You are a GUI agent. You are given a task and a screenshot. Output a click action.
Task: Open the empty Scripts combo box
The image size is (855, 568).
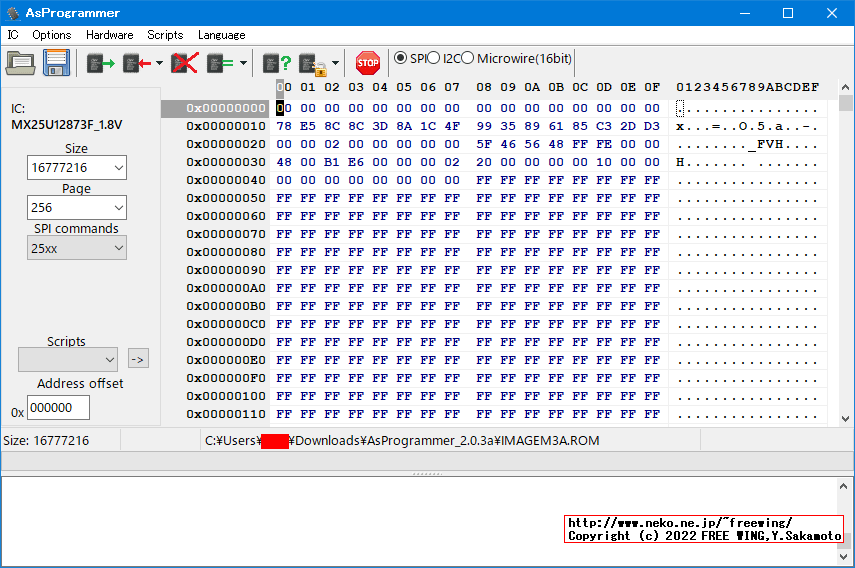point(68,360)
